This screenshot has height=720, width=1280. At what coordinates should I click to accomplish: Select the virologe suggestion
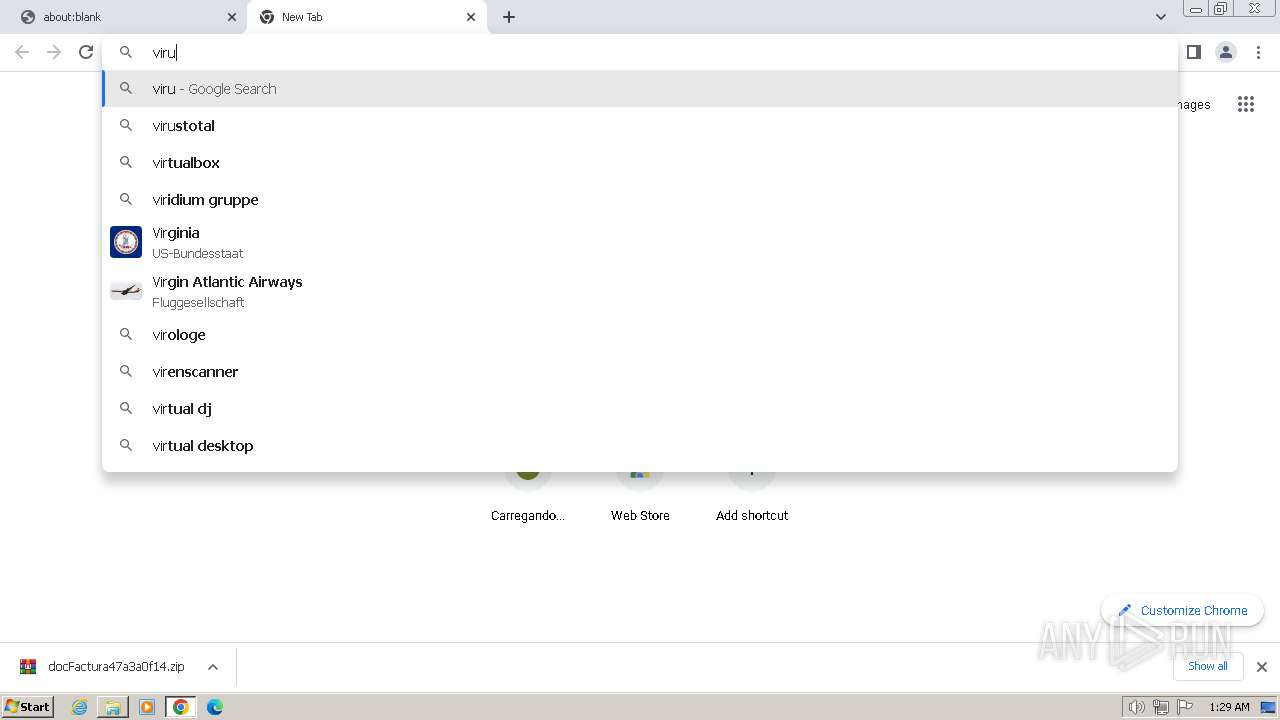[640, 335]
